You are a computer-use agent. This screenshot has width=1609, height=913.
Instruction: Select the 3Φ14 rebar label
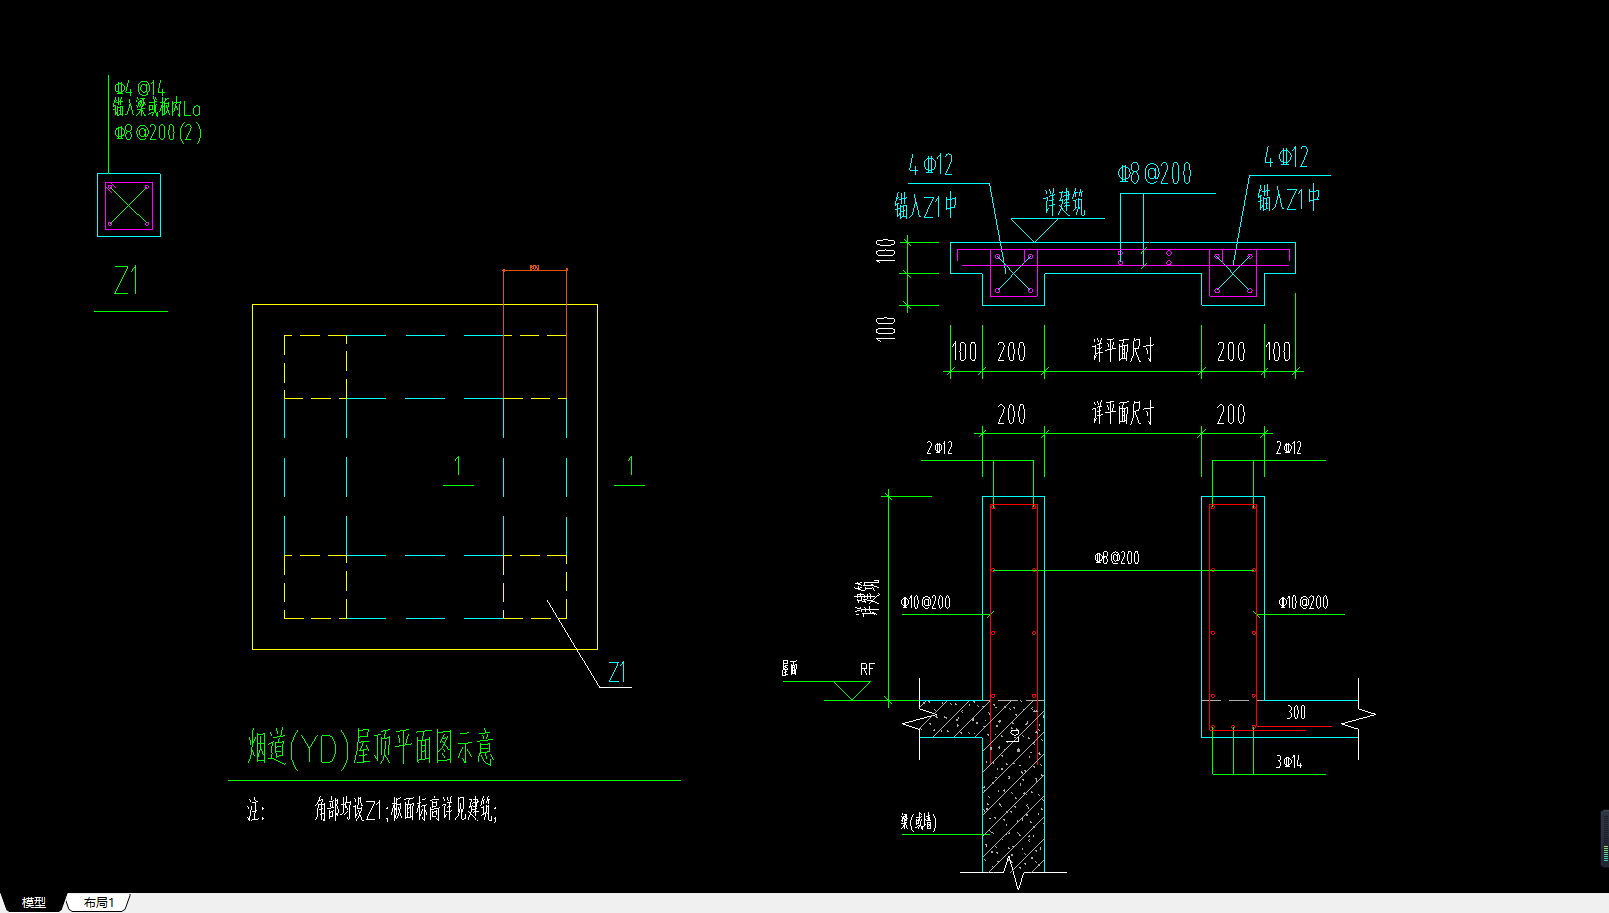coord(1289,762)
